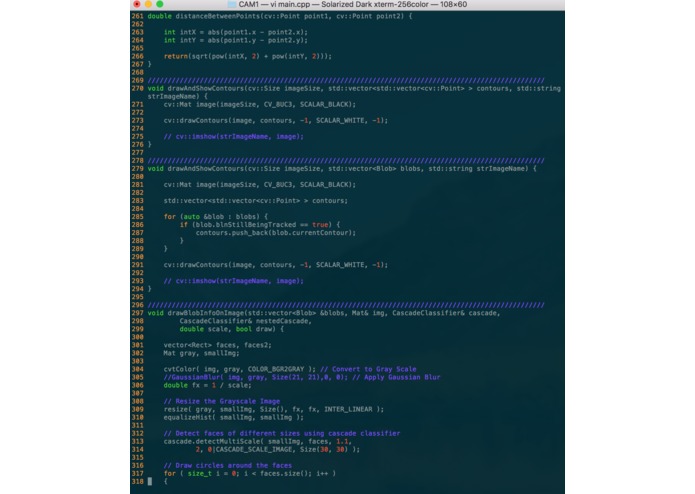Click line number 261 in the gutter
Viewport: 695px width, 494px height.
[137, 16]
